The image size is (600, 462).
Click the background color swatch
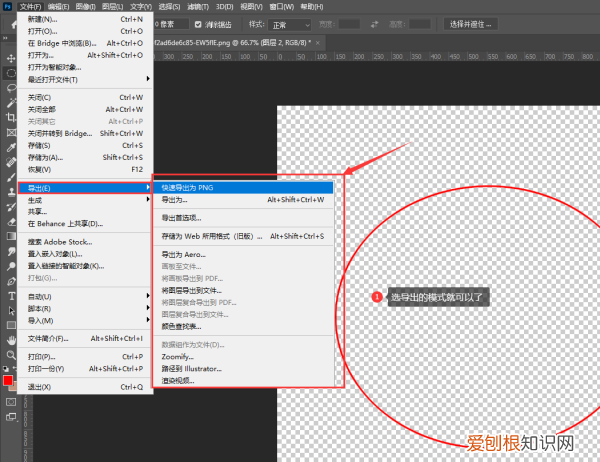(14, 387)
